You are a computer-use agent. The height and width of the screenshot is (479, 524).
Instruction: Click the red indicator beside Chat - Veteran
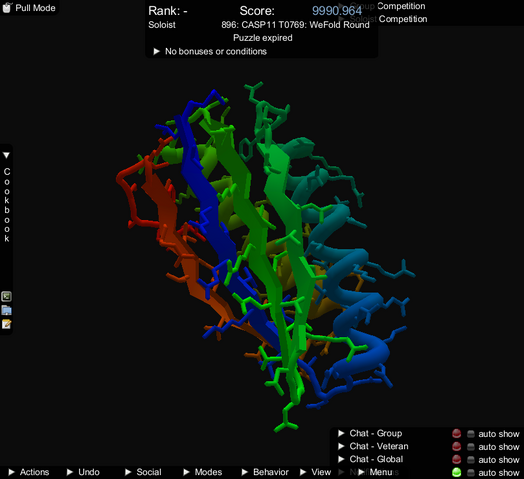point(456,447)
